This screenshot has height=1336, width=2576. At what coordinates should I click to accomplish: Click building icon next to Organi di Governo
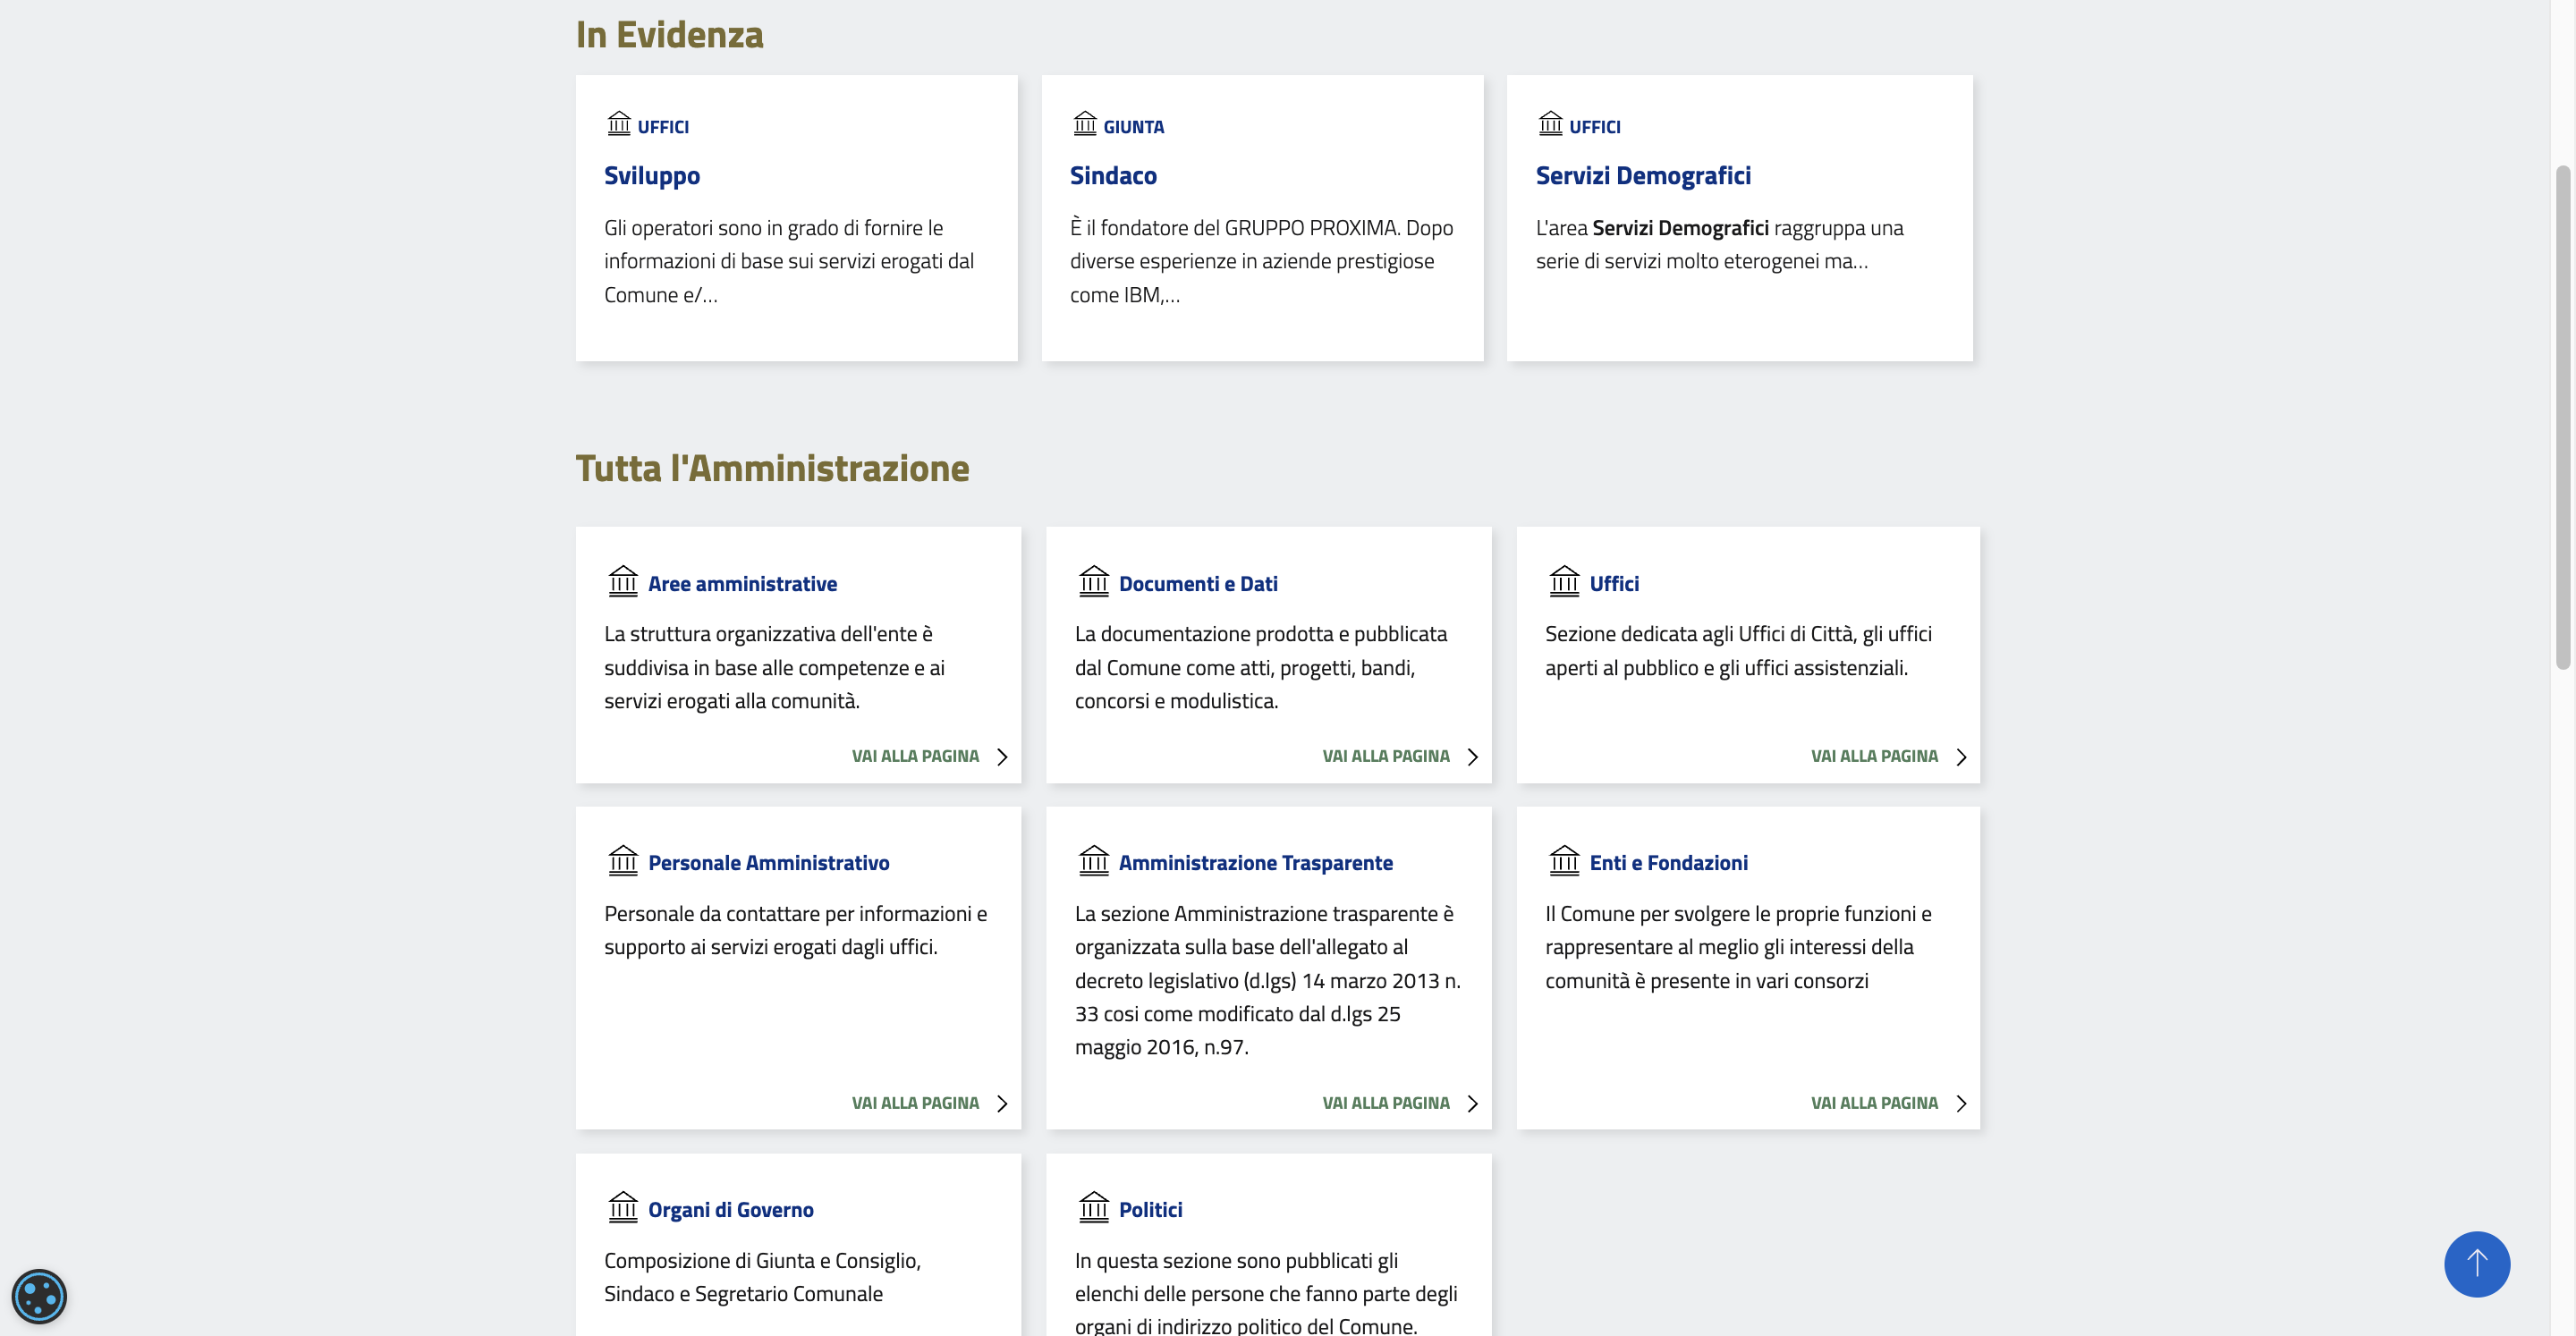(623, 1208)
